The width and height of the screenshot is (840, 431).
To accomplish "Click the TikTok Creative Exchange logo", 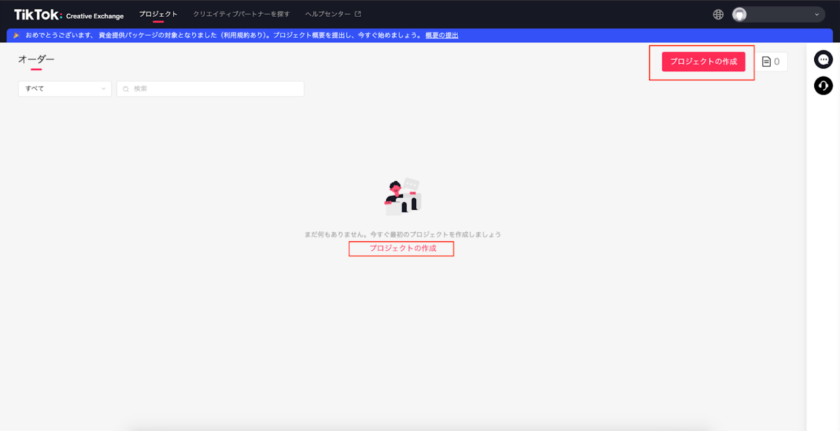I will pos(68,15).
